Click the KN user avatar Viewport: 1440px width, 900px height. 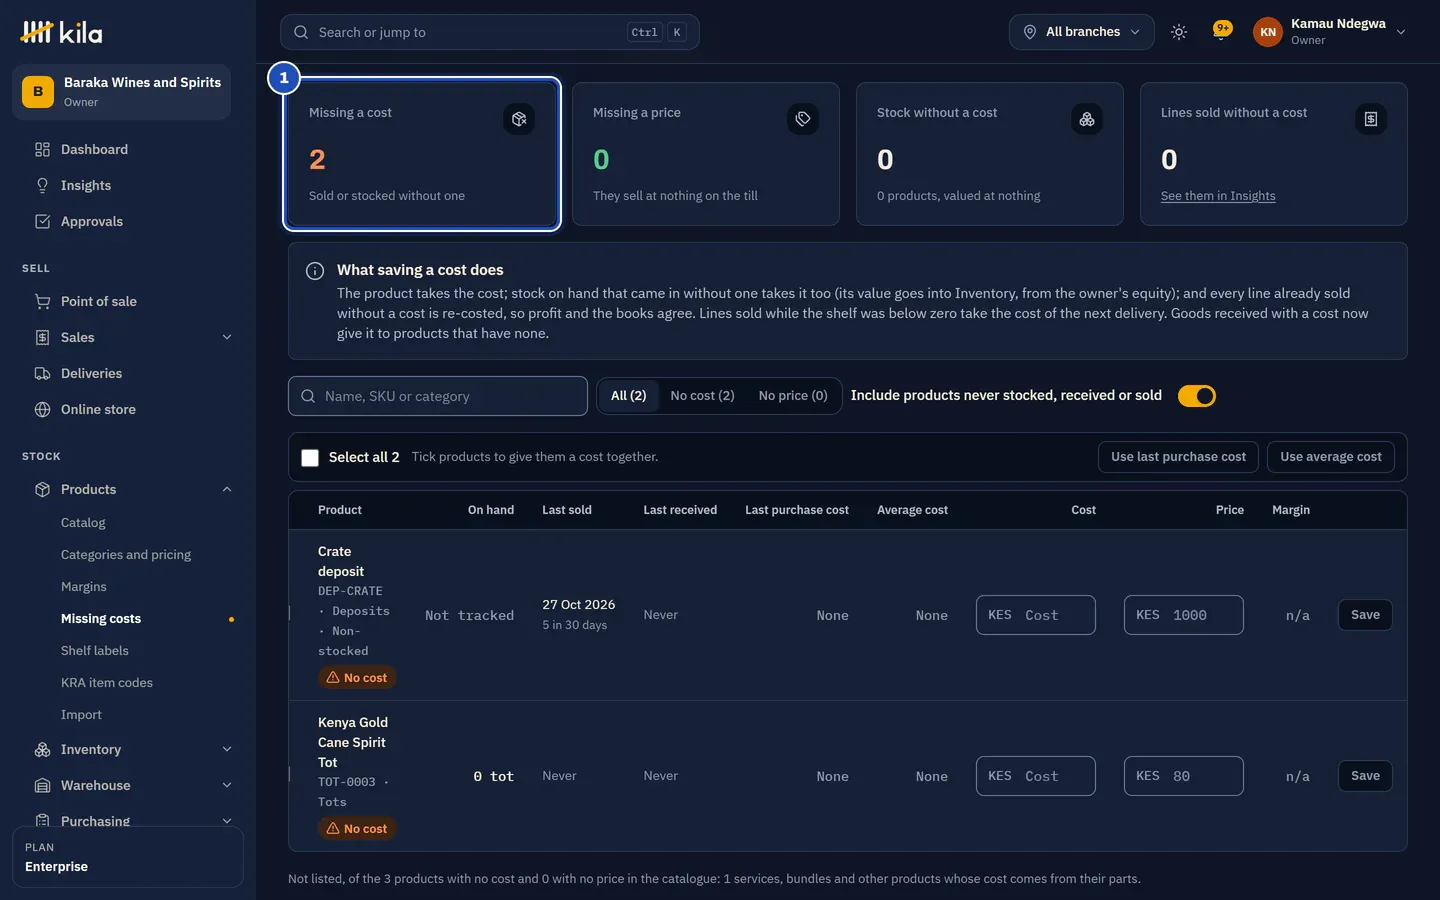click(x=1268, y=32)
